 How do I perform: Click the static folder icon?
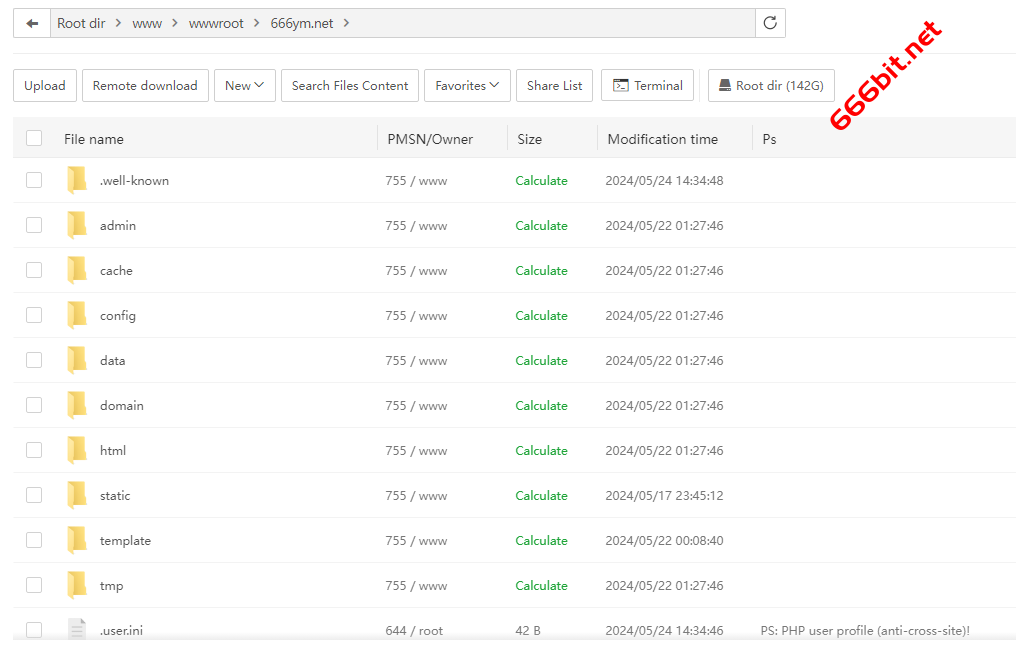click(x=77, y=496)
